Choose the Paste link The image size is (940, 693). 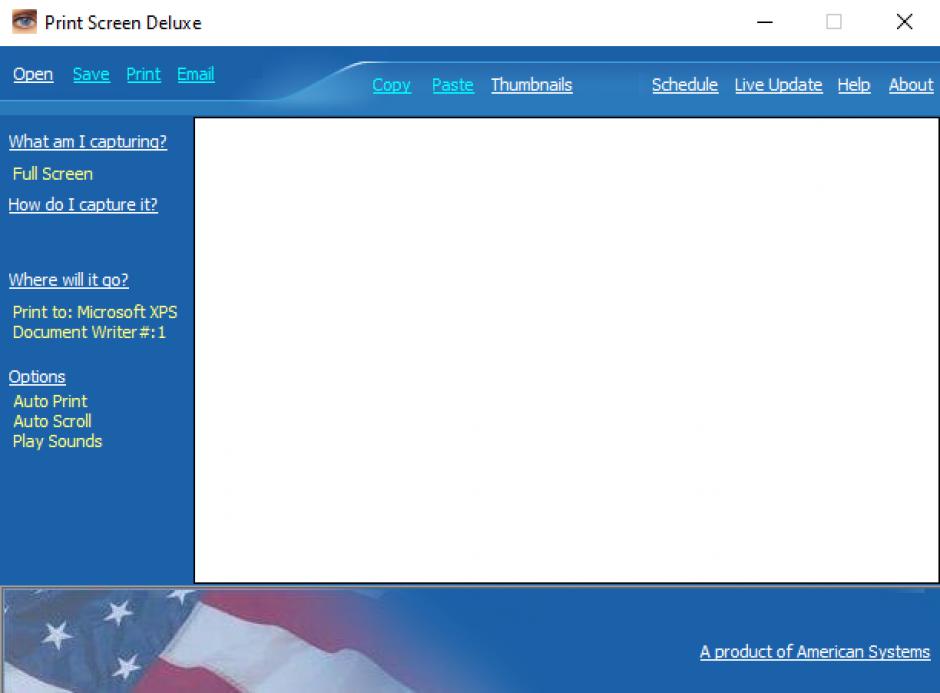(453, 85)
